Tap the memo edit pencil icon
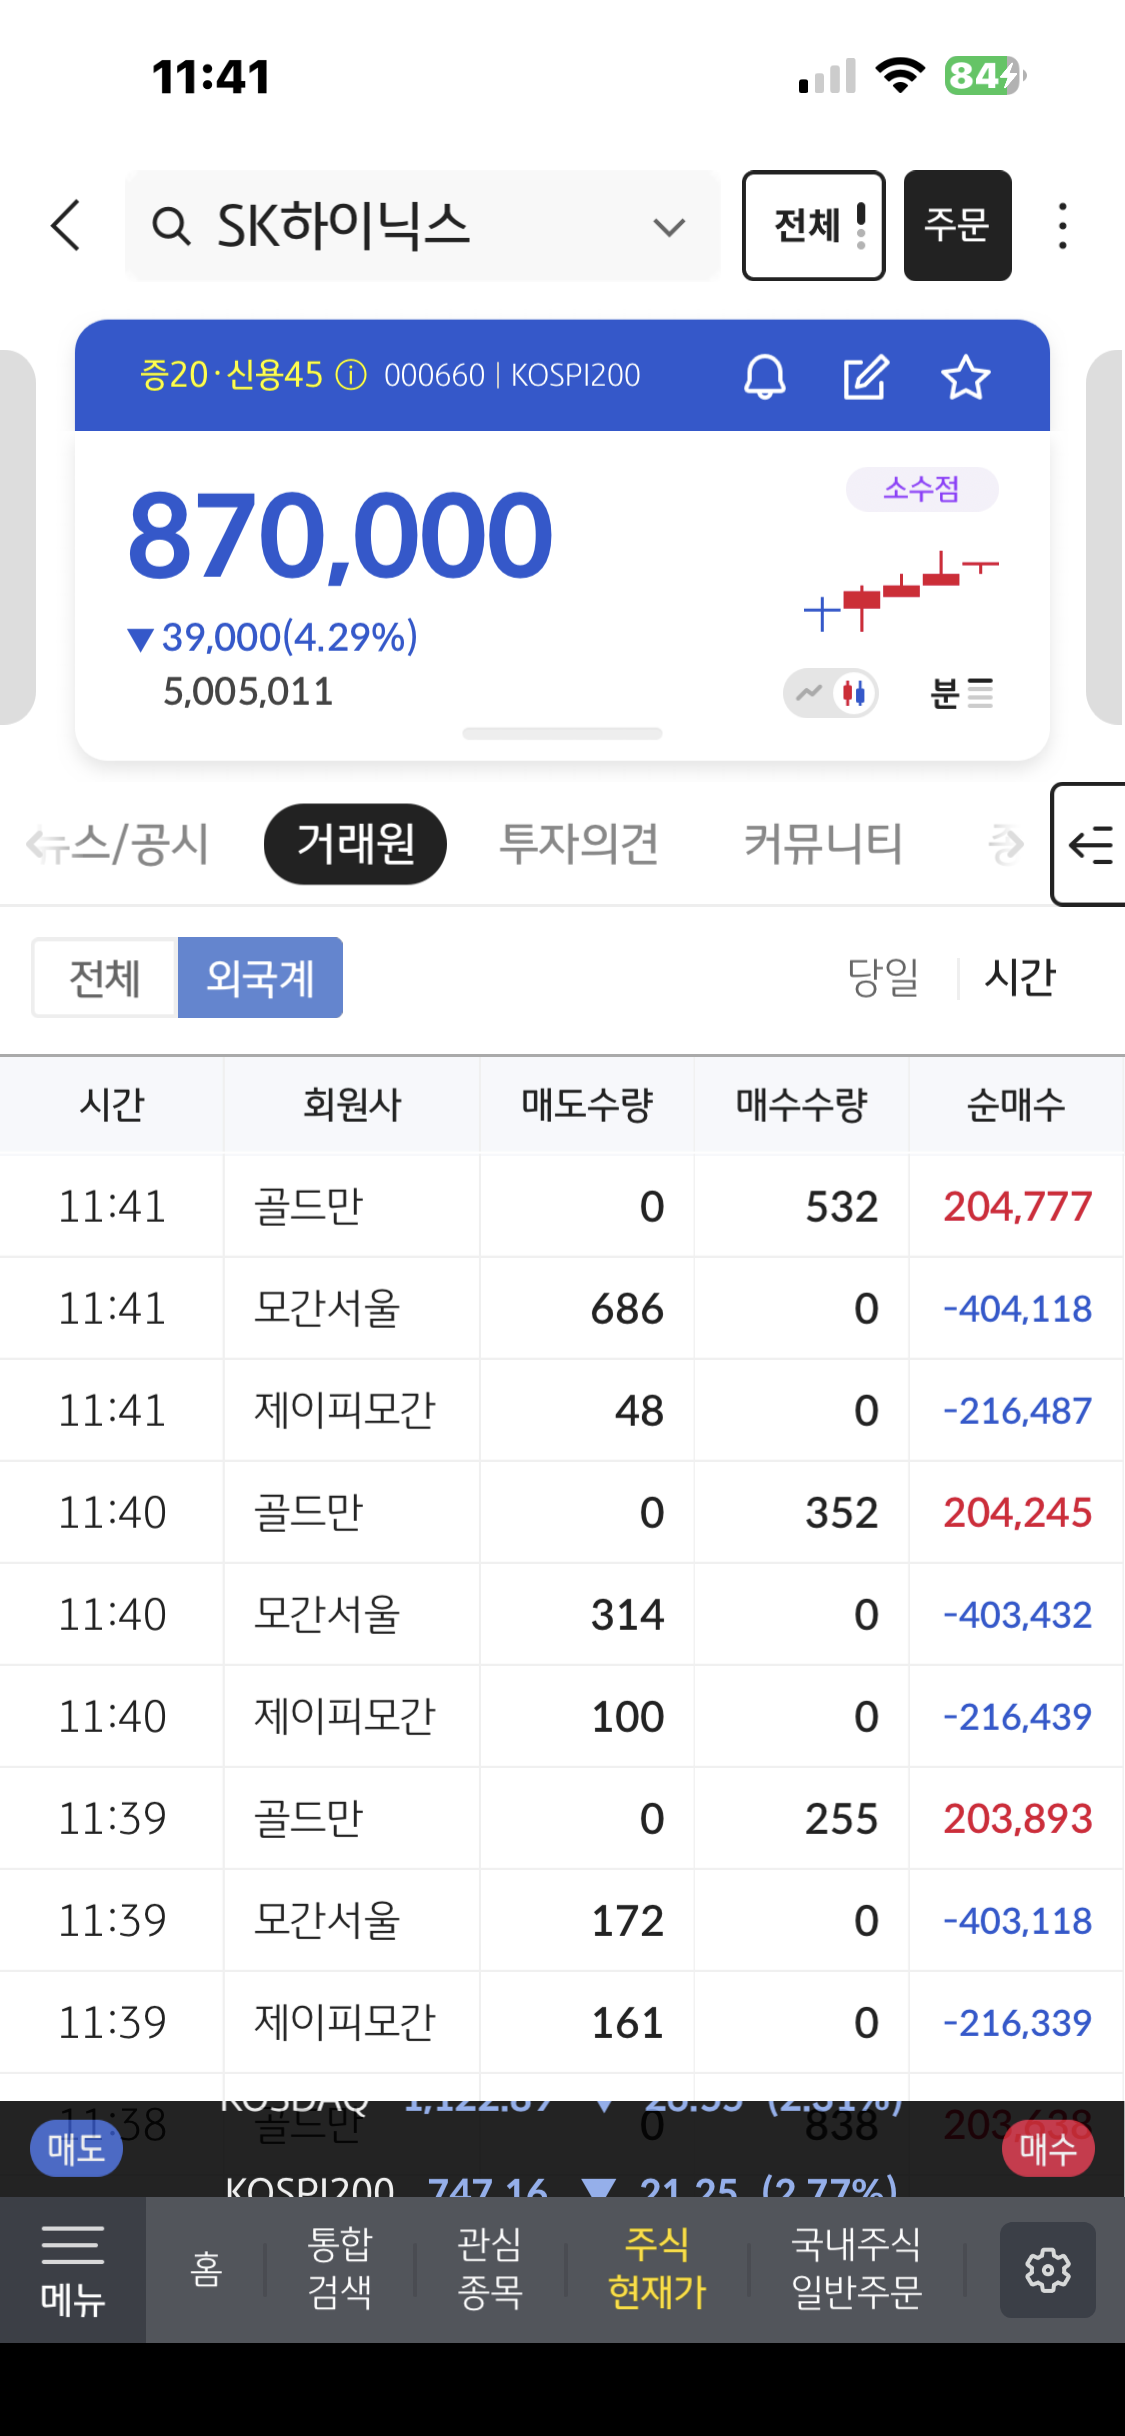Screen dimensions: 1125x2436 pyautogui.click(x=865, y=377)
